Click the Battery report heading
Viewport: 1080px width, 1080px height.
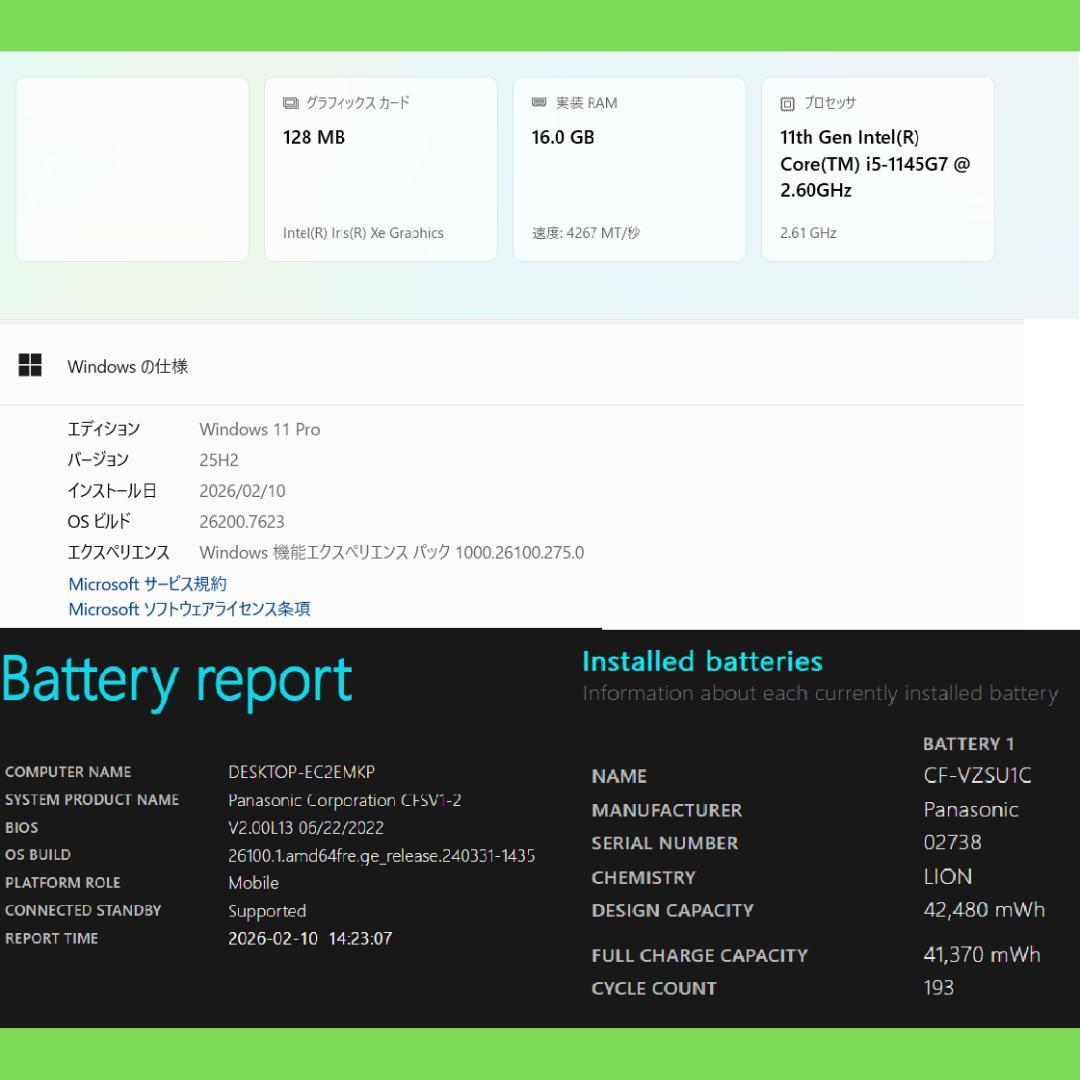177,681
